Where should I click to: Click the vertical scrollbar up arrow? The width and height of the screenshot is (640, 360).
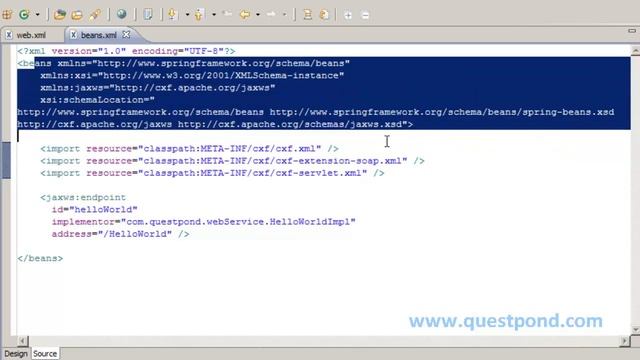[635, 51]
